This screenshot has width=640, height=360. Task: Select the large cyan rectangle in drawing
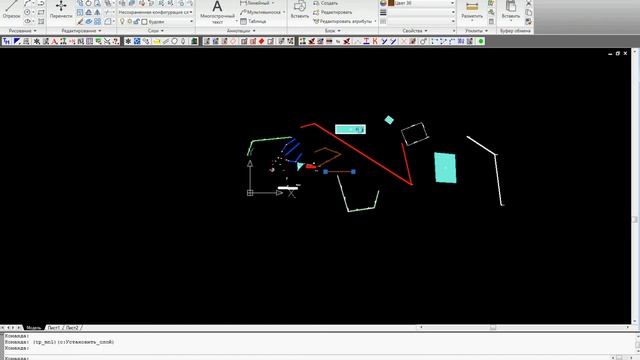click(445, 167)
